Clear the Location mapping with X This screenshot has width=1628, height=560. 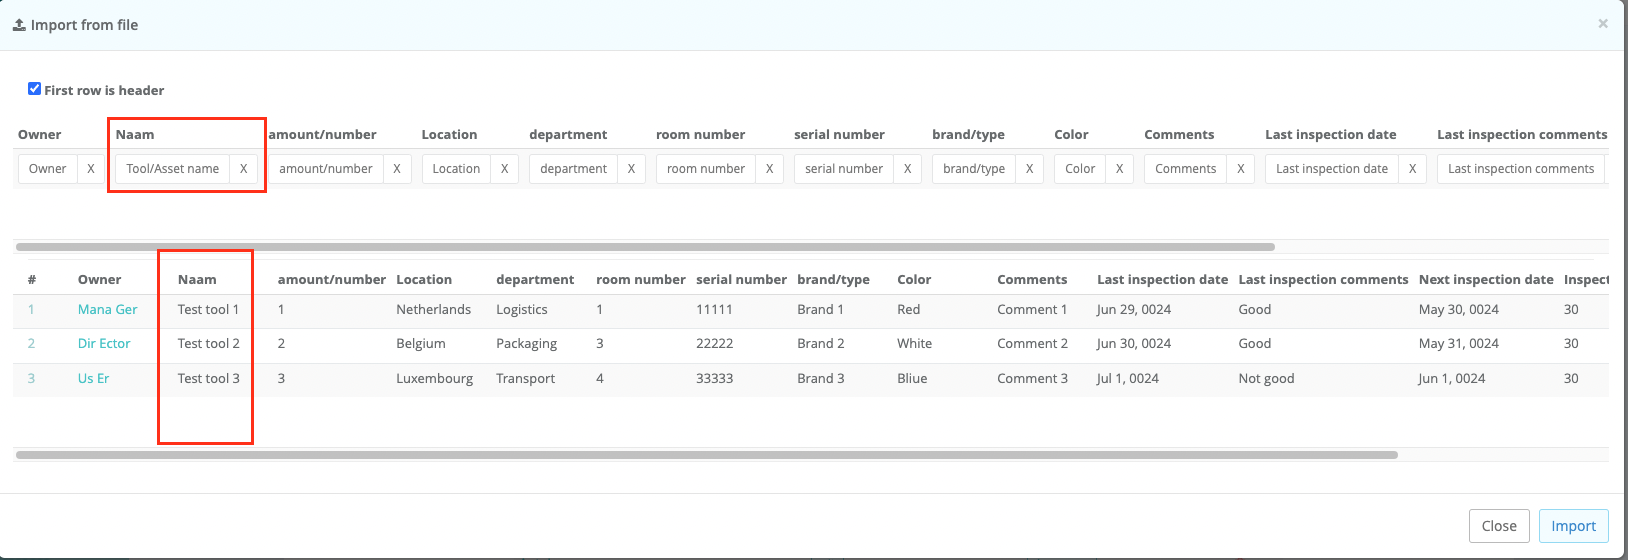coord(505,169)
